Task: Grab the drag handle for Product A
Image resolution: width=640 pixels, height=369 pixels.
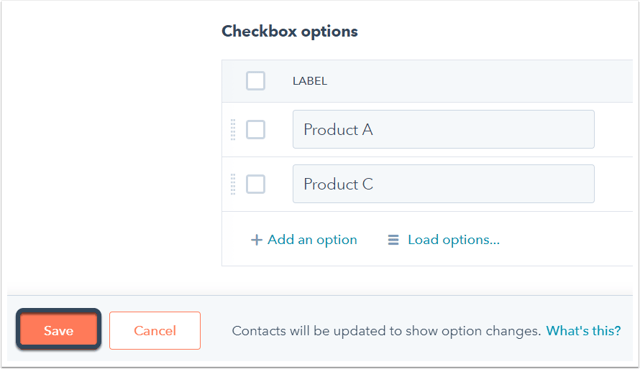Action: tap(233, 130)
